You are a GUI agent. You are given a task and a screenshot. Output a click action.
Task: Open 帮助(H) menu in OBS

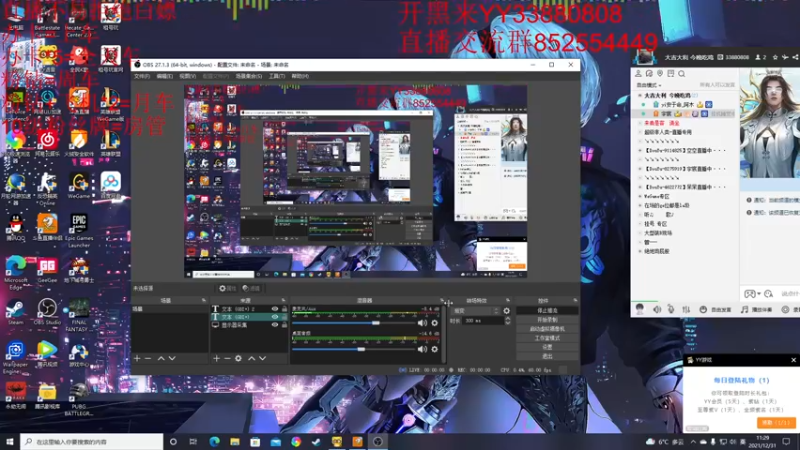click(x=300, y=76)
